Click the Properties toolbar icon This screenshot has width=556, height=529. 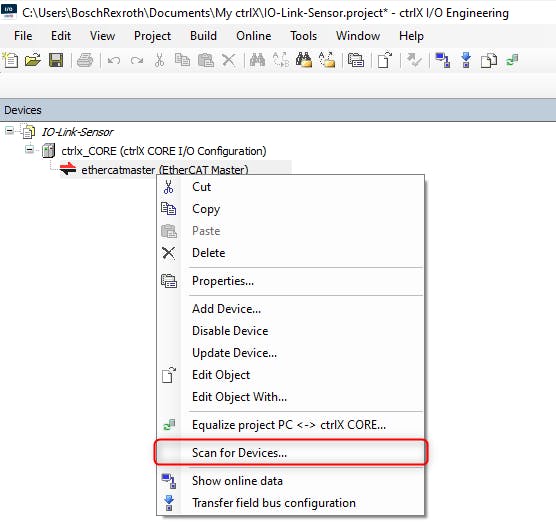coord(356,60)
